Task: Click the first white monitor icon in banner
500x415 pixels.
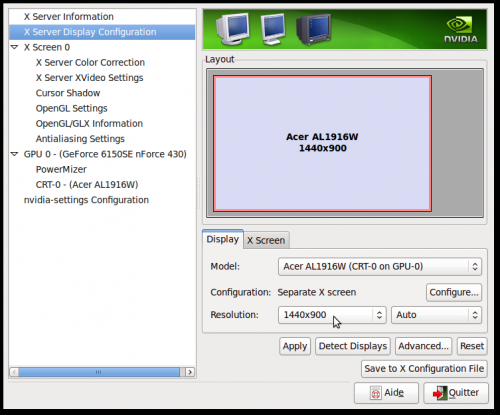Action: tap(232, 29)
